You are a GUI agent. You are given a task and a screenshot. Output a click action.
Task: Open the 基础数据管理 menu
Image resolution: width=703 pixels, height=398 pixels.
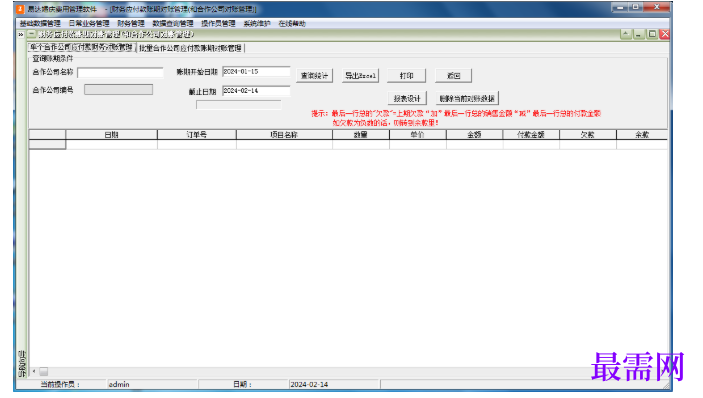(x=40, y=23)
